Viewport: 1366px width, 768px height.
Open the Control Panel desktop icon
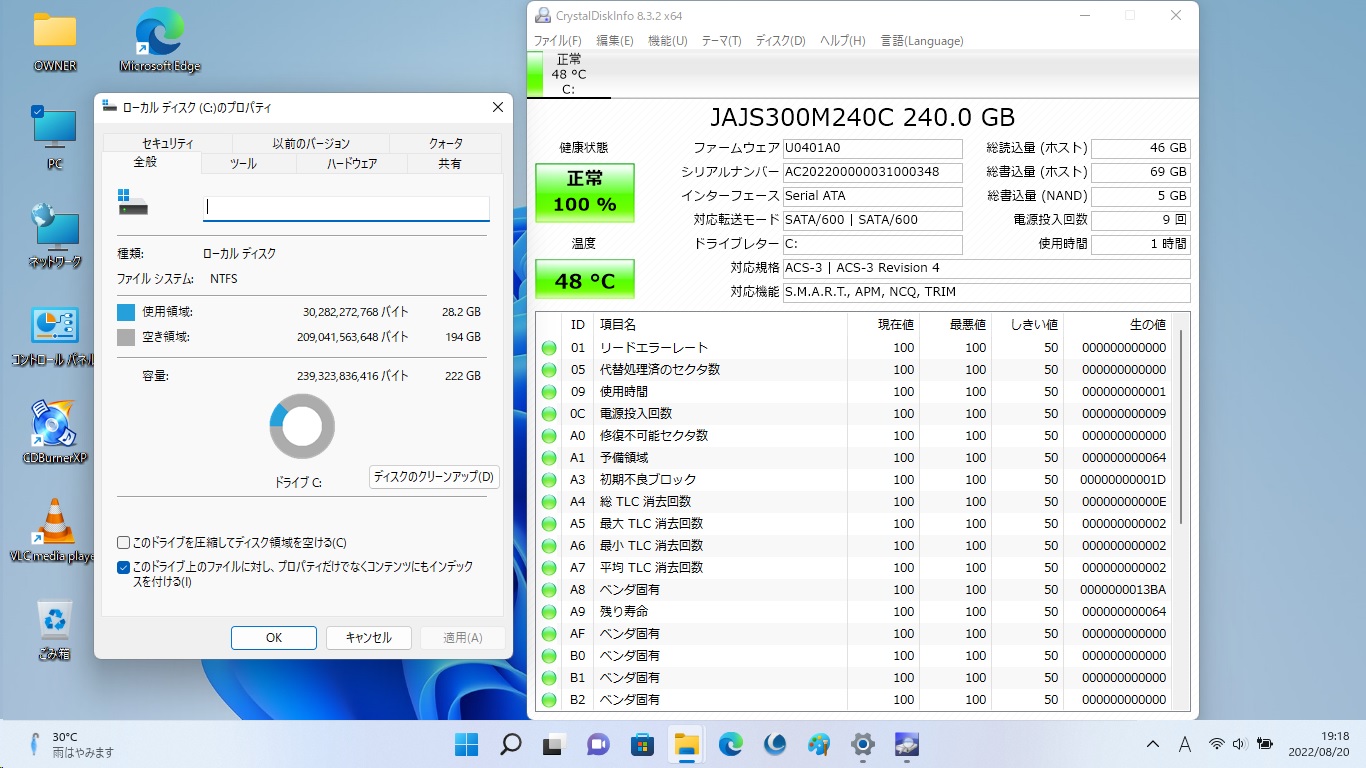(54, 328)
